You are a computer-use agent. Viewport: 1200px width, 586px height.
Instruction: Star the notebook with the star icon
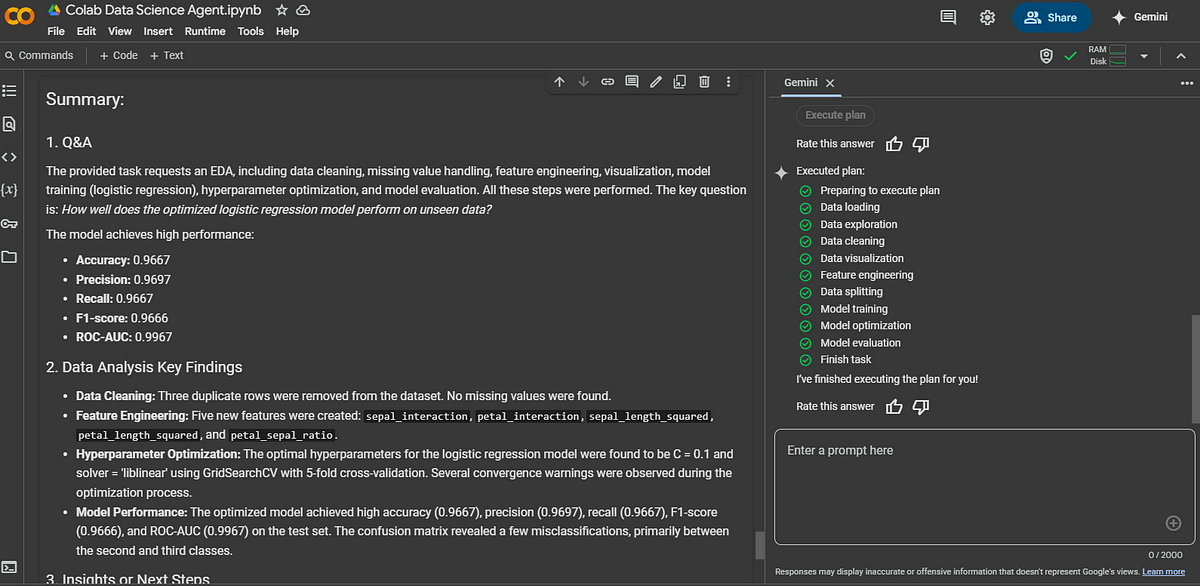(x=282, y=10)
